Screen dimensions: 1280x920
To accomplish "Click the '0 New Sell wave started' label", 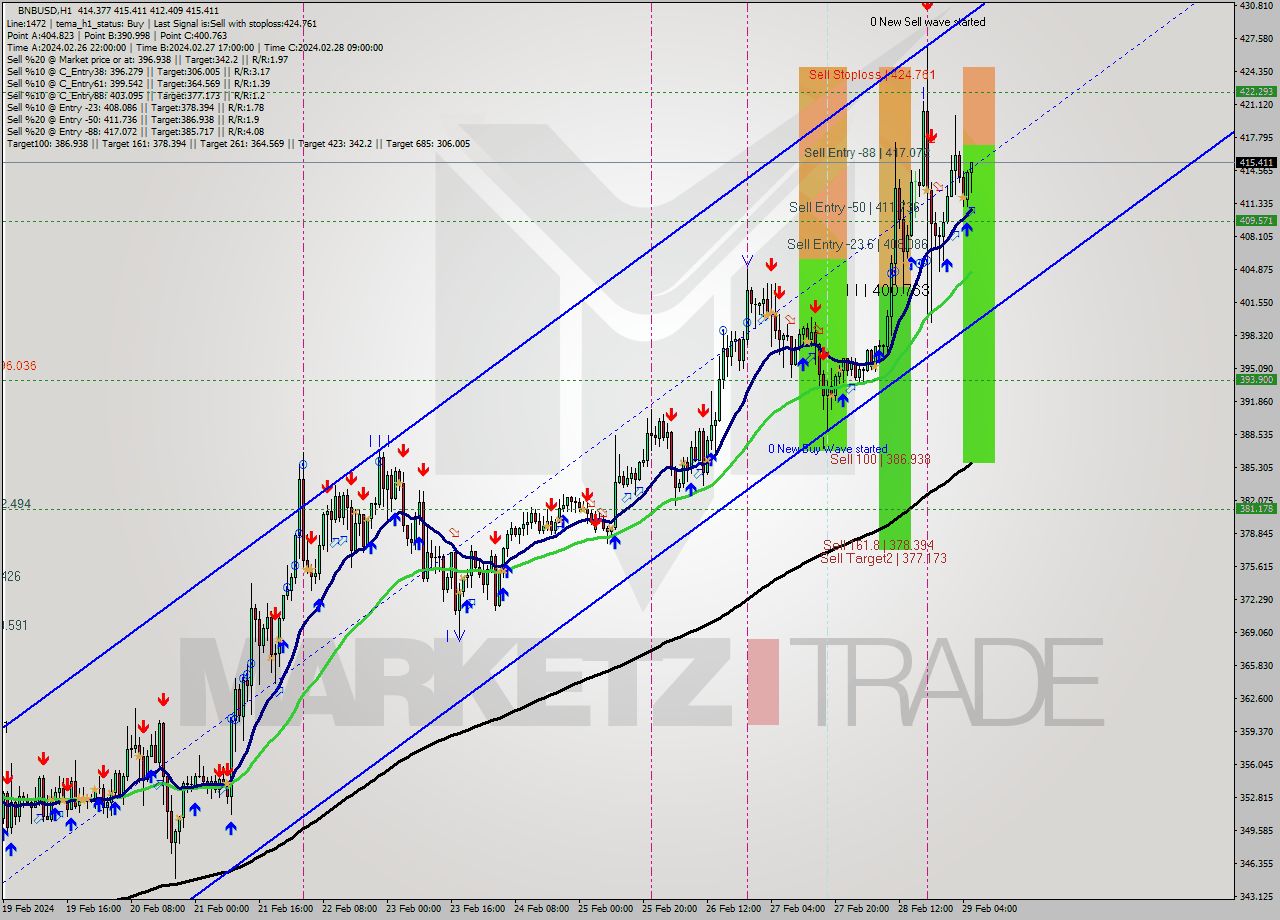I will coord(927,22).
